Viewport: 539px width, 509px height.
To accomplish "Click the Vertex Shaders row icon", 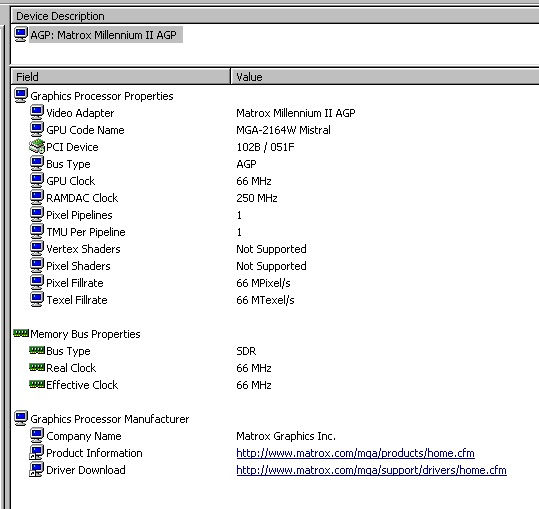I will tap(37, 248).
